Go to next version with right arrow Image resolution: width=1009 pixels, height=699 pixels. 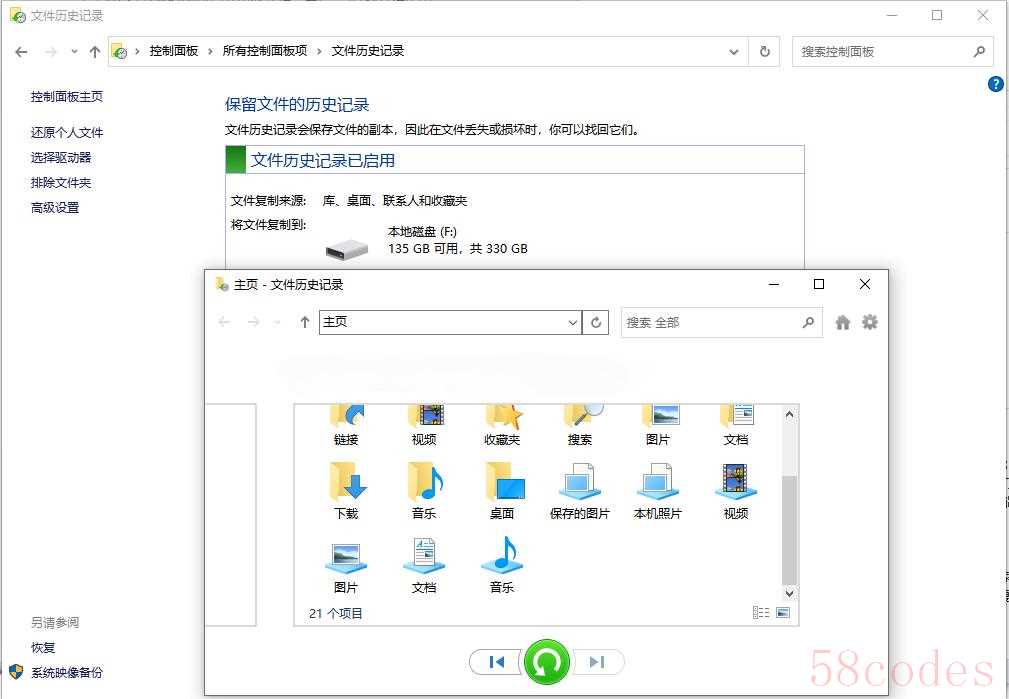(x=598, y=662)
